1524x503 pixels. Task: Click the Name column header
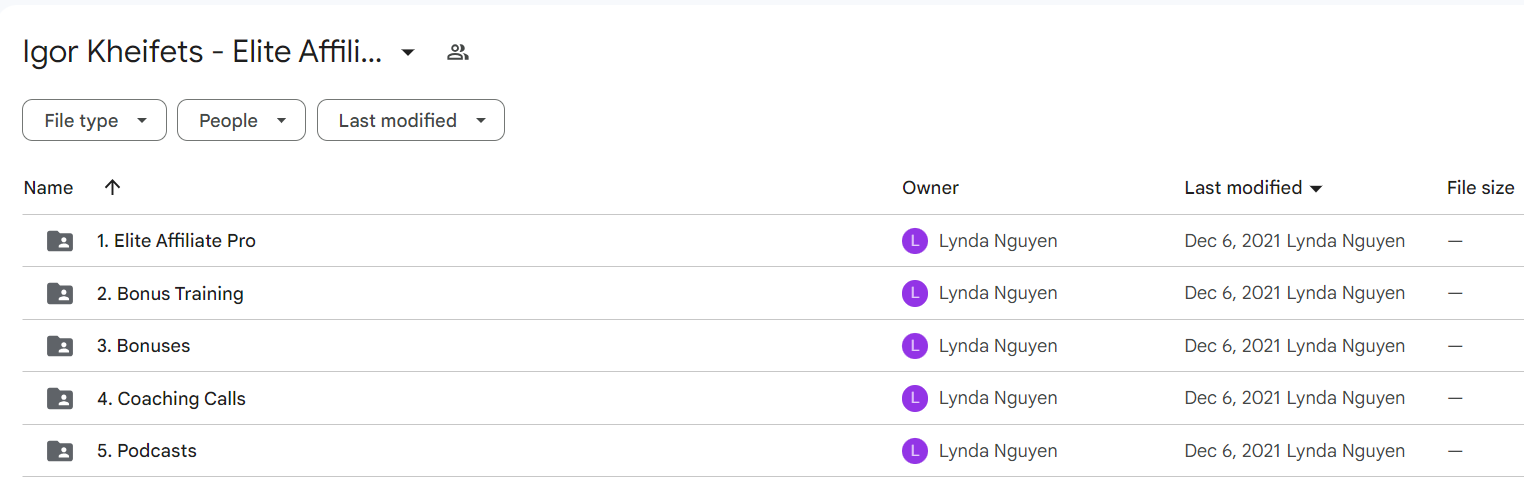[x=48, y=187]
